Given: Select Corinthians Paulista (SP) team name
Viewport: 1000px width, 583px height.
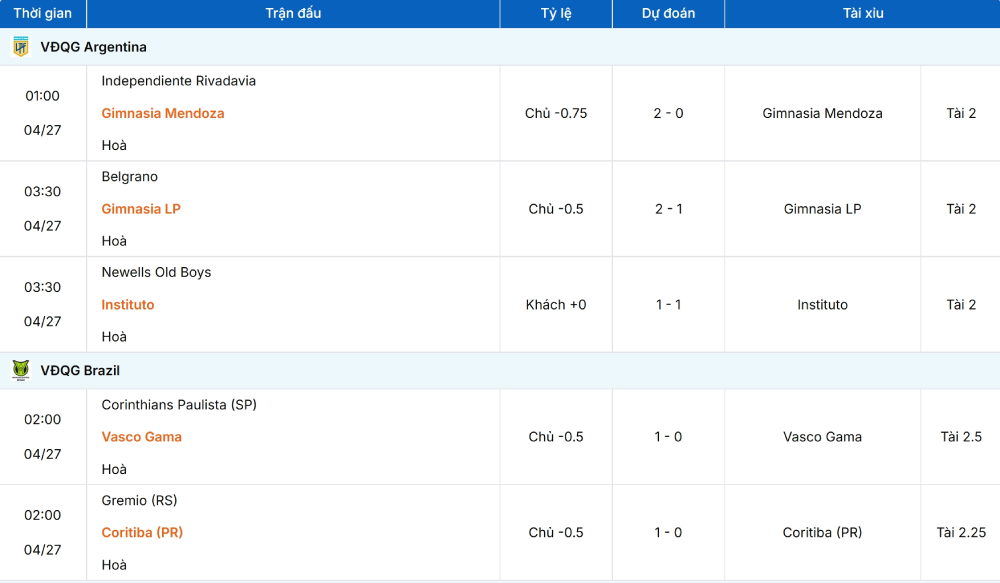Looking at the screenshot, I should click(x=179, y=404).
